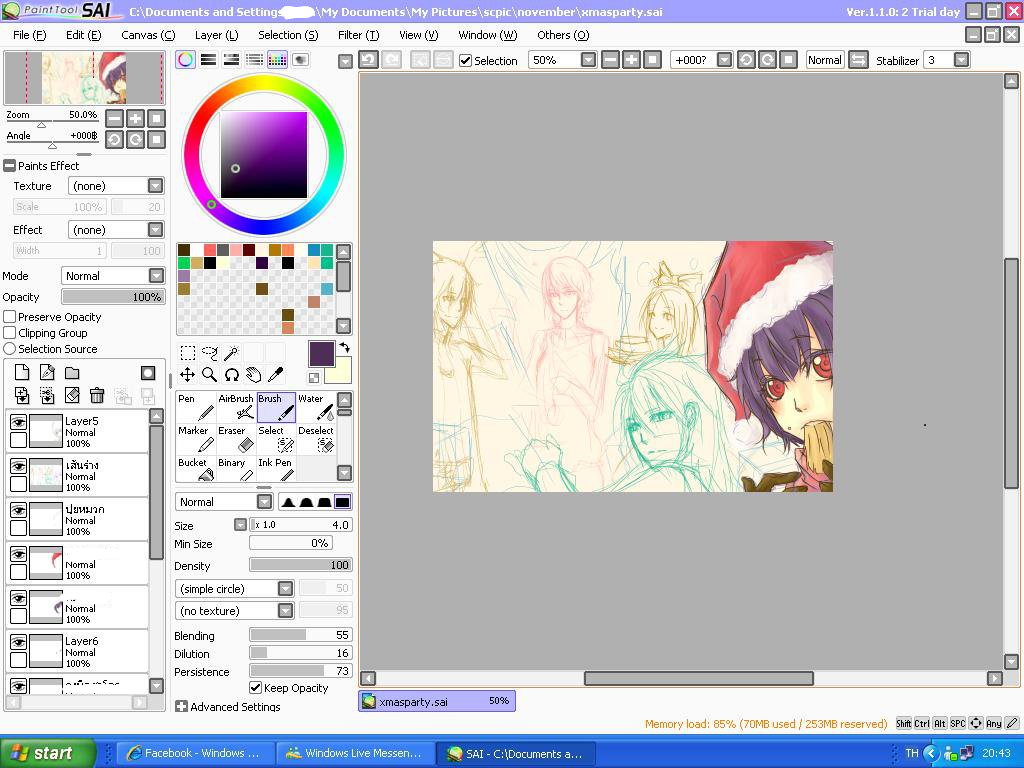This screenshot has height=768, width=1024.
Task: Hide the ปุยหมวก layer via eye icon
Action: pyautogui.click(x=18, y=511)
